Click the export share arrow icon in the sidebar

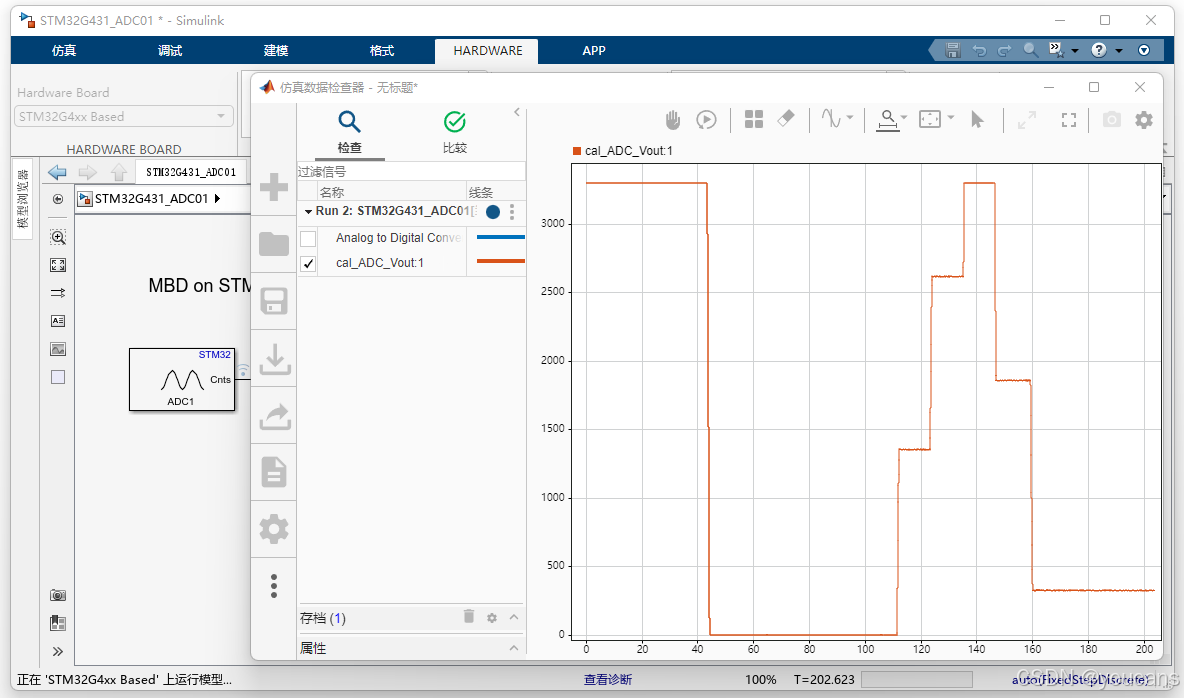point(274,416)
